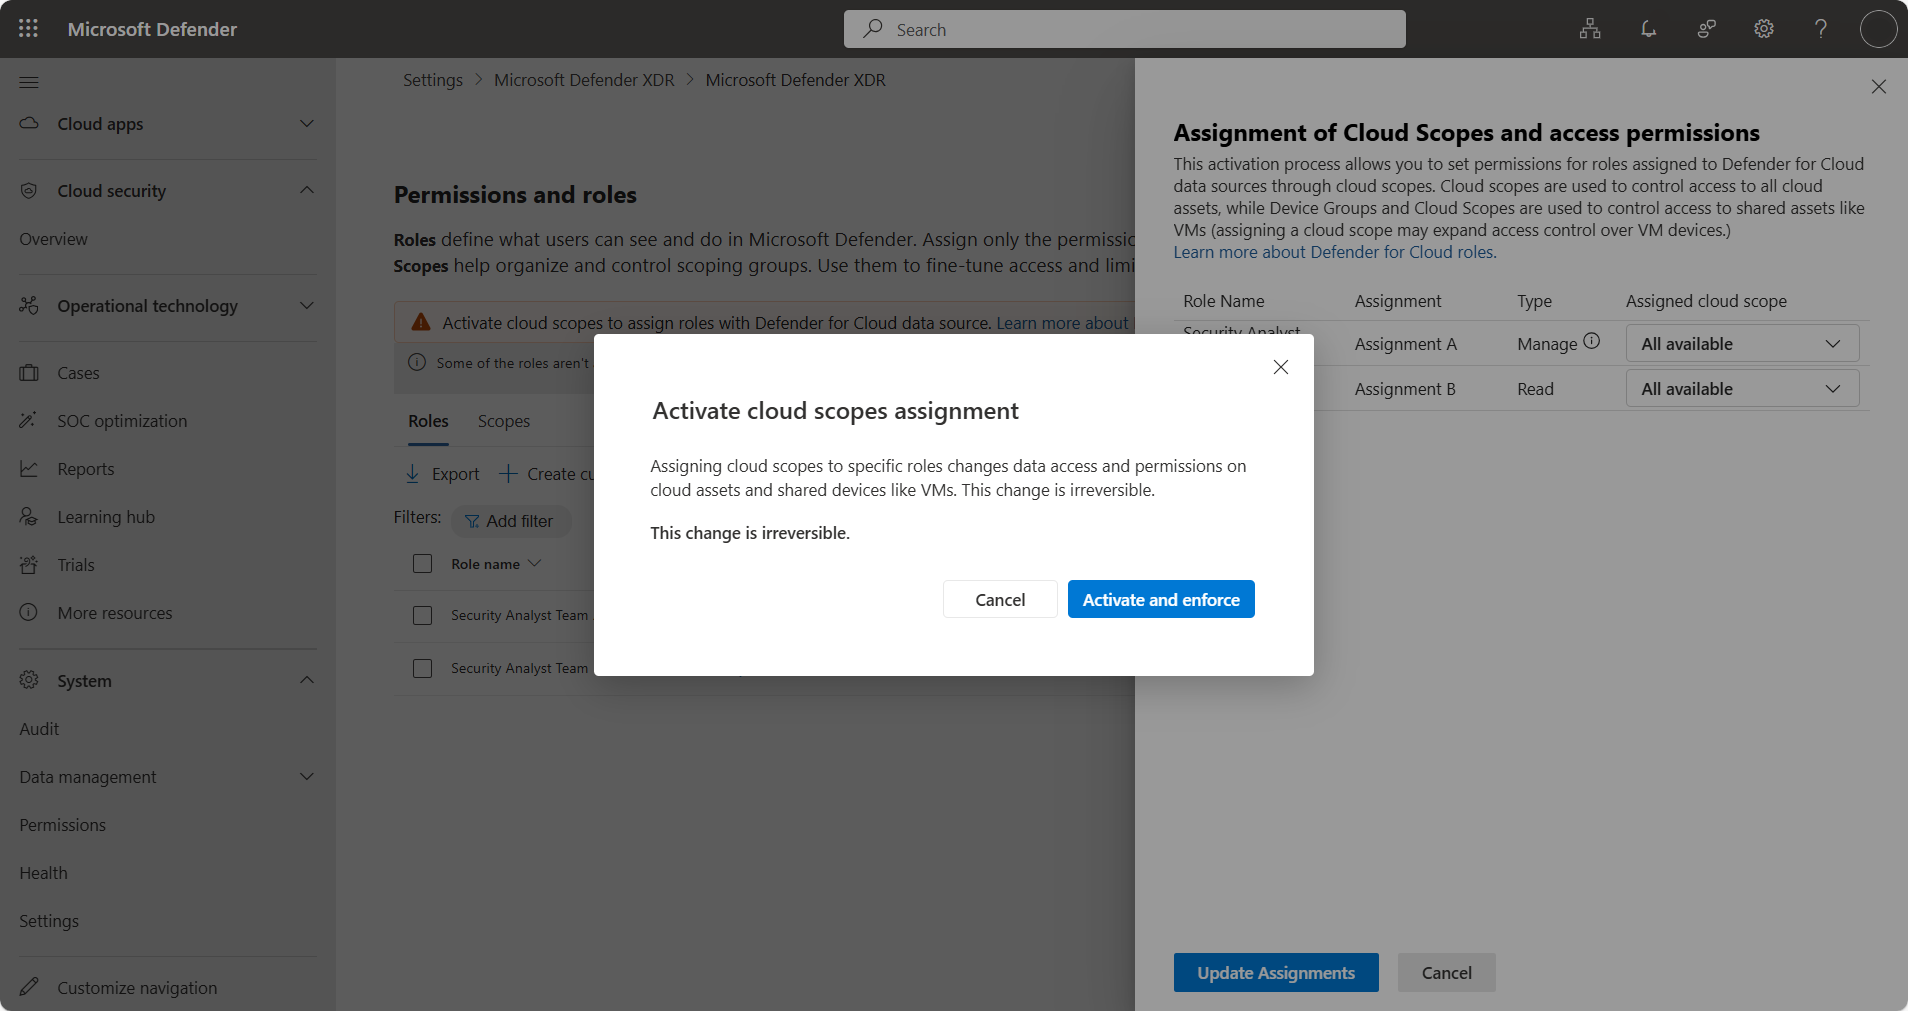Close the Activate cloud scopes dialog
The height and width of the screenshot is (1011, 1908).
[x=1280, y=367]
